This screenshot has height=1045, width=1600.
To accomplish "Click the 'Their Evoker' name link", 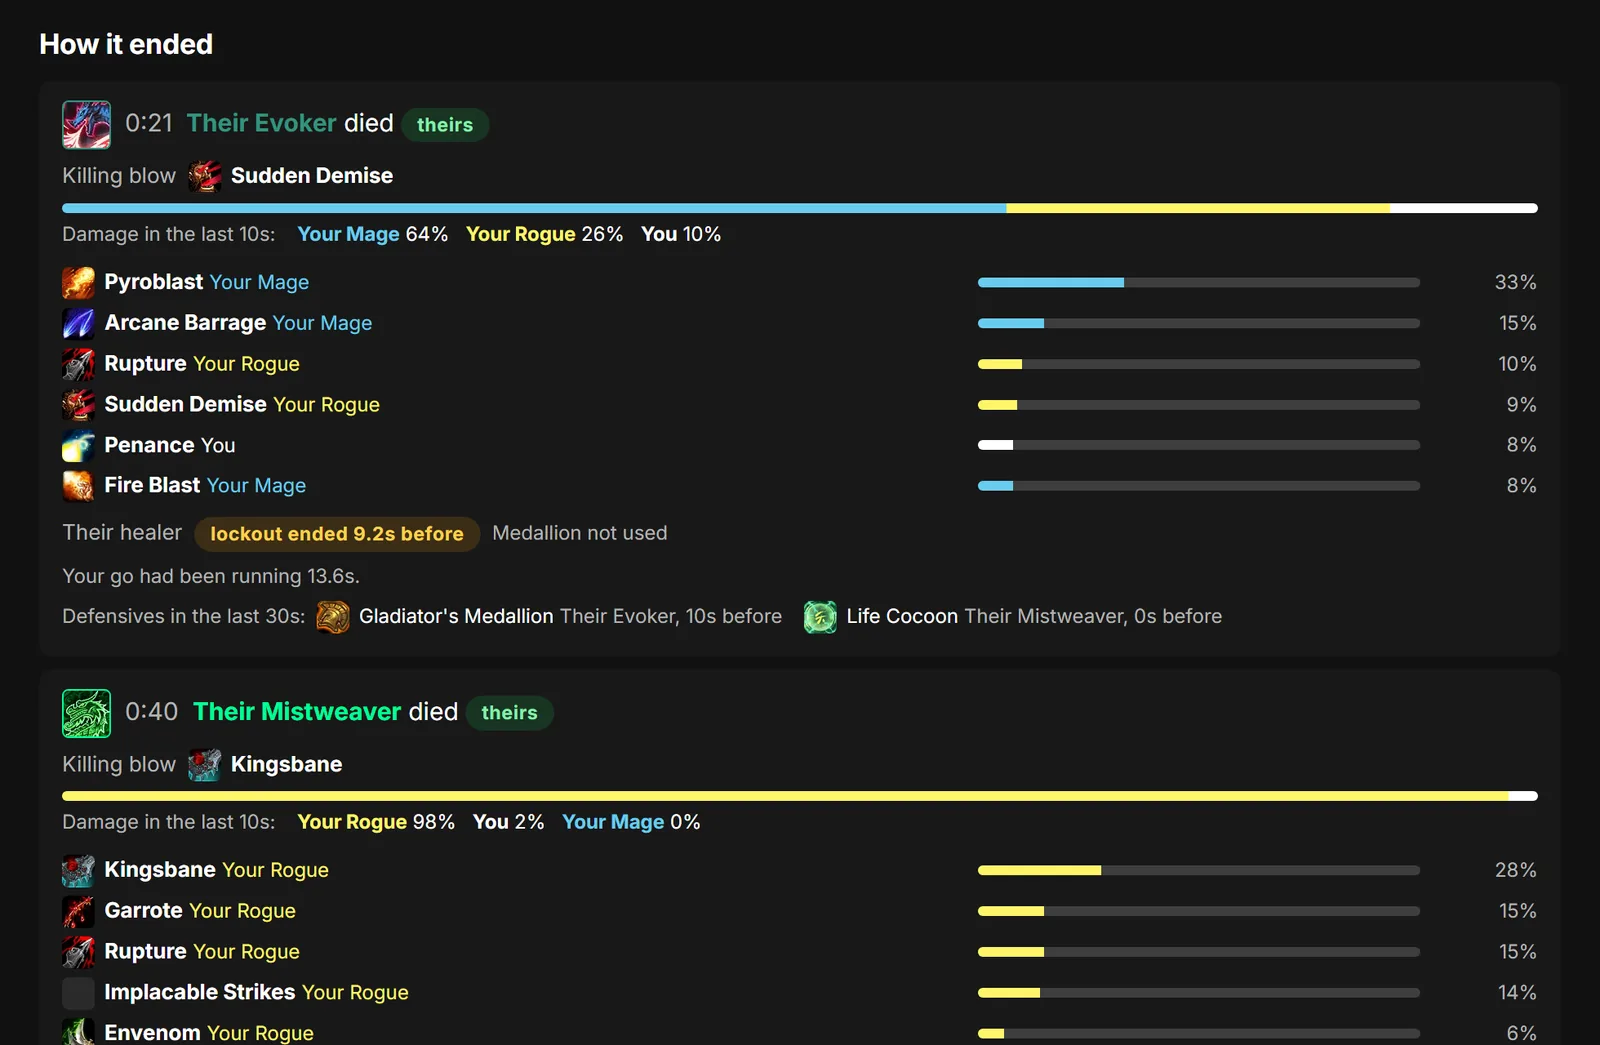I will pyautogui.click(x=262, y=123).
